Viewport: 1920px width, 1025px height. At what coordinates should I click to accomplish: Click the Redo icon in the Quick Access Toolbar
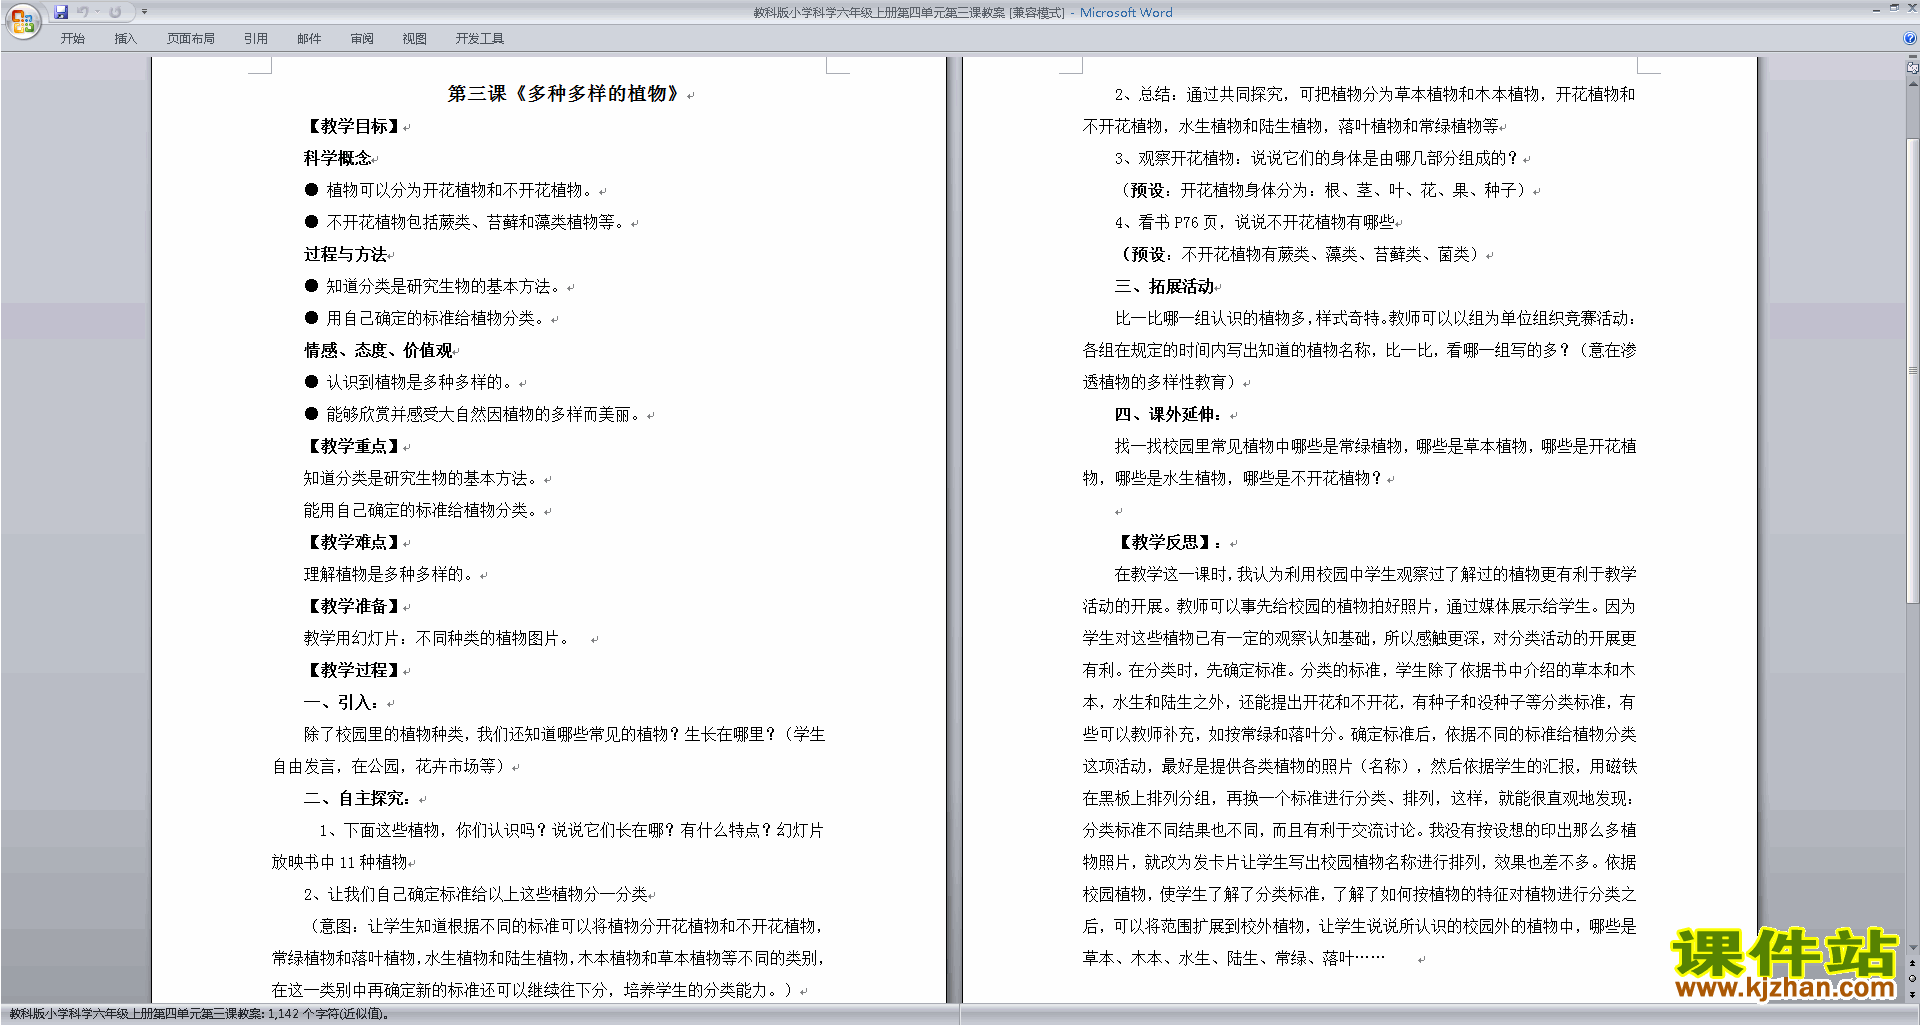click(x=116, y=12)
